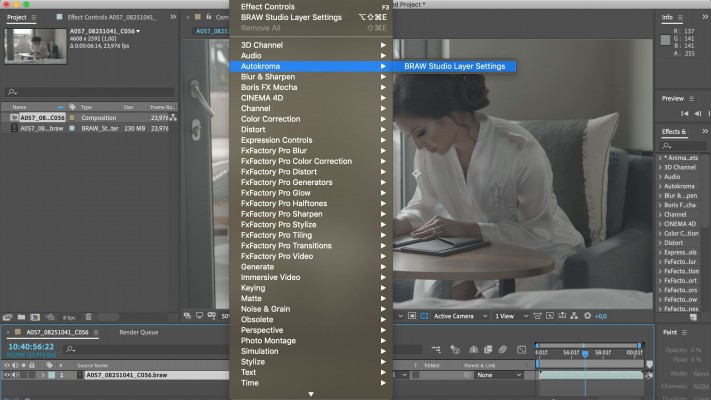The height and width of the screenshot is (400, 711).
Task: Click the composition's label color swatch
Action: [71, 117]
